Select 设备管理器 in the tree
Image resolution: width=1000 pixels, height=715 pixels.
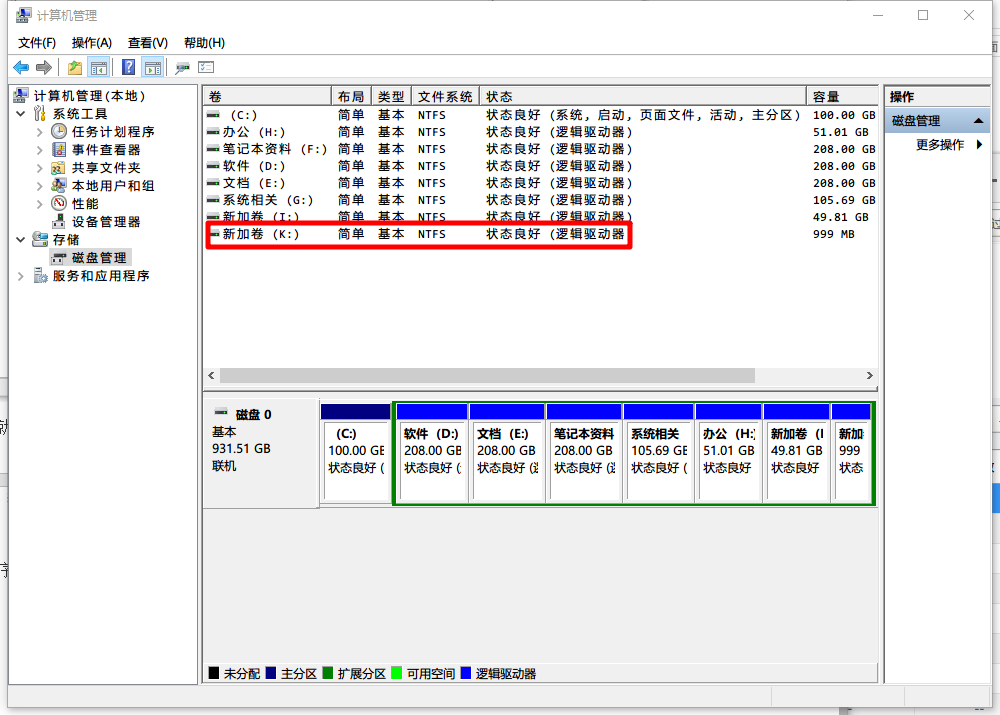click(106, 222)
